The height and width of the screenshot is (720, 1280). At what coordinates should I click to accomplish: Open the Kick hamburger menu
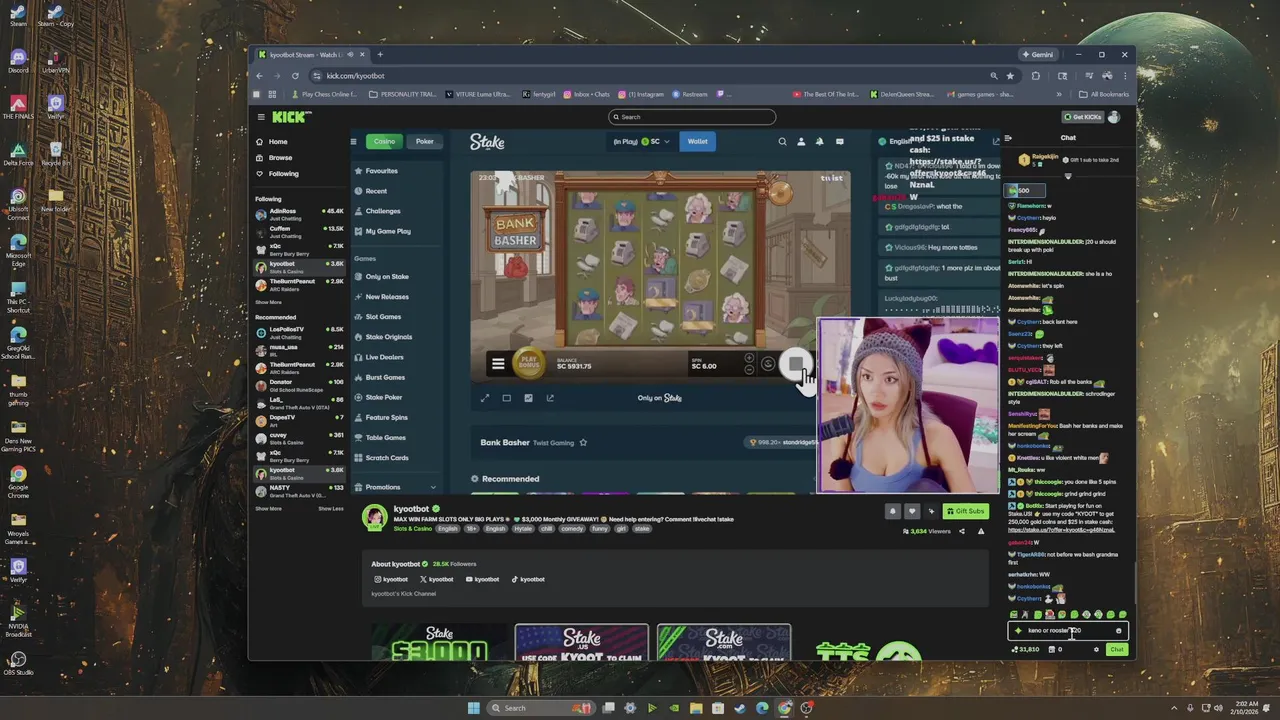(261, 117)
